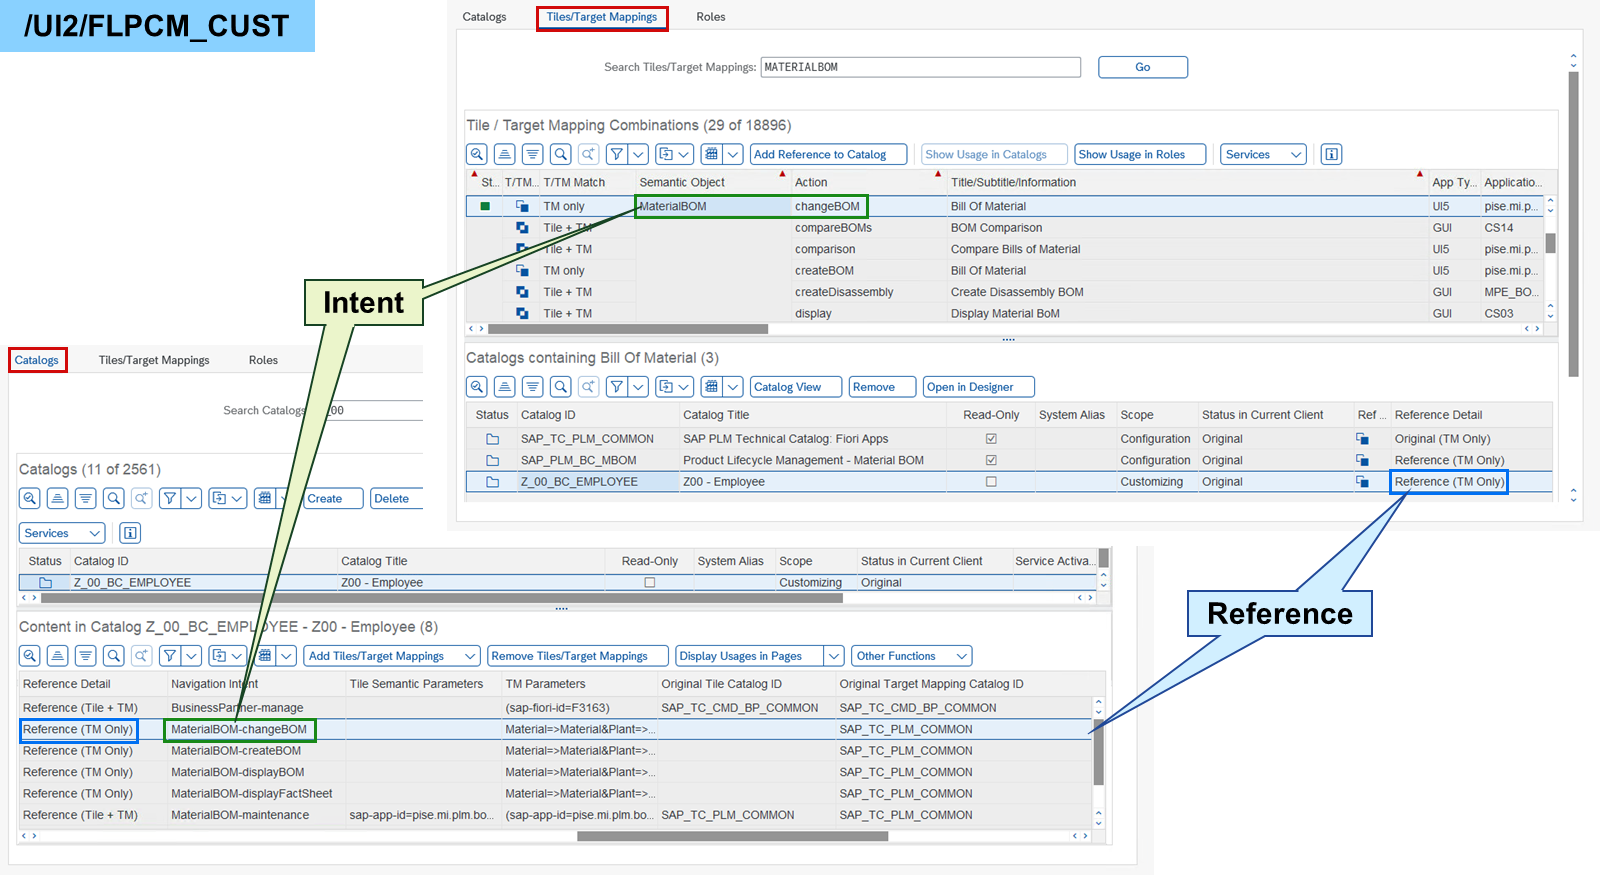Click sort ascending in Catalogs containing Bill Of Material toolbar
The width and height of the screenshot is (1600, 875).
(x=505, y=386)
